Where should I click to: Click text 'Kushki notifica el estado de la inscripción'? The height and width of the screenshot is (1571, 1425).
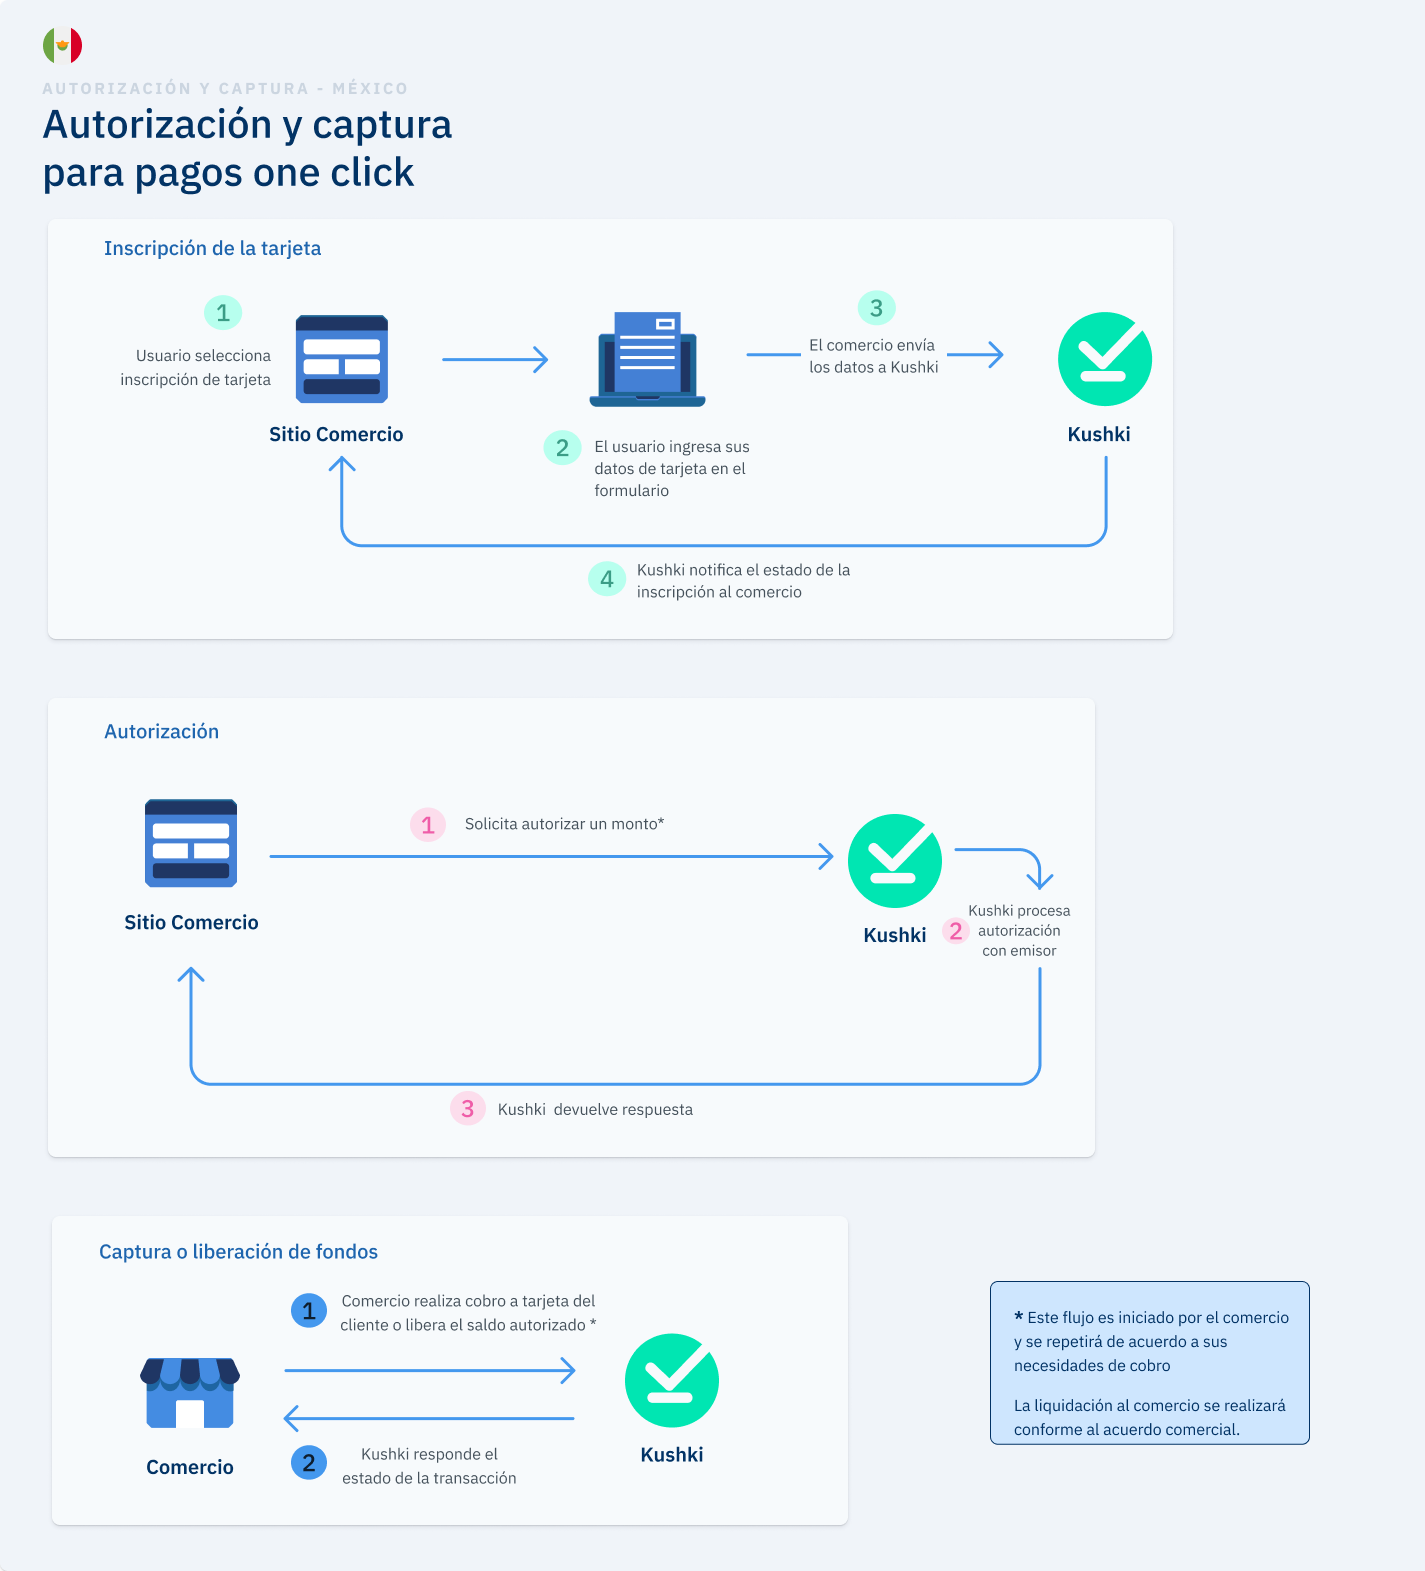point(743,581)
